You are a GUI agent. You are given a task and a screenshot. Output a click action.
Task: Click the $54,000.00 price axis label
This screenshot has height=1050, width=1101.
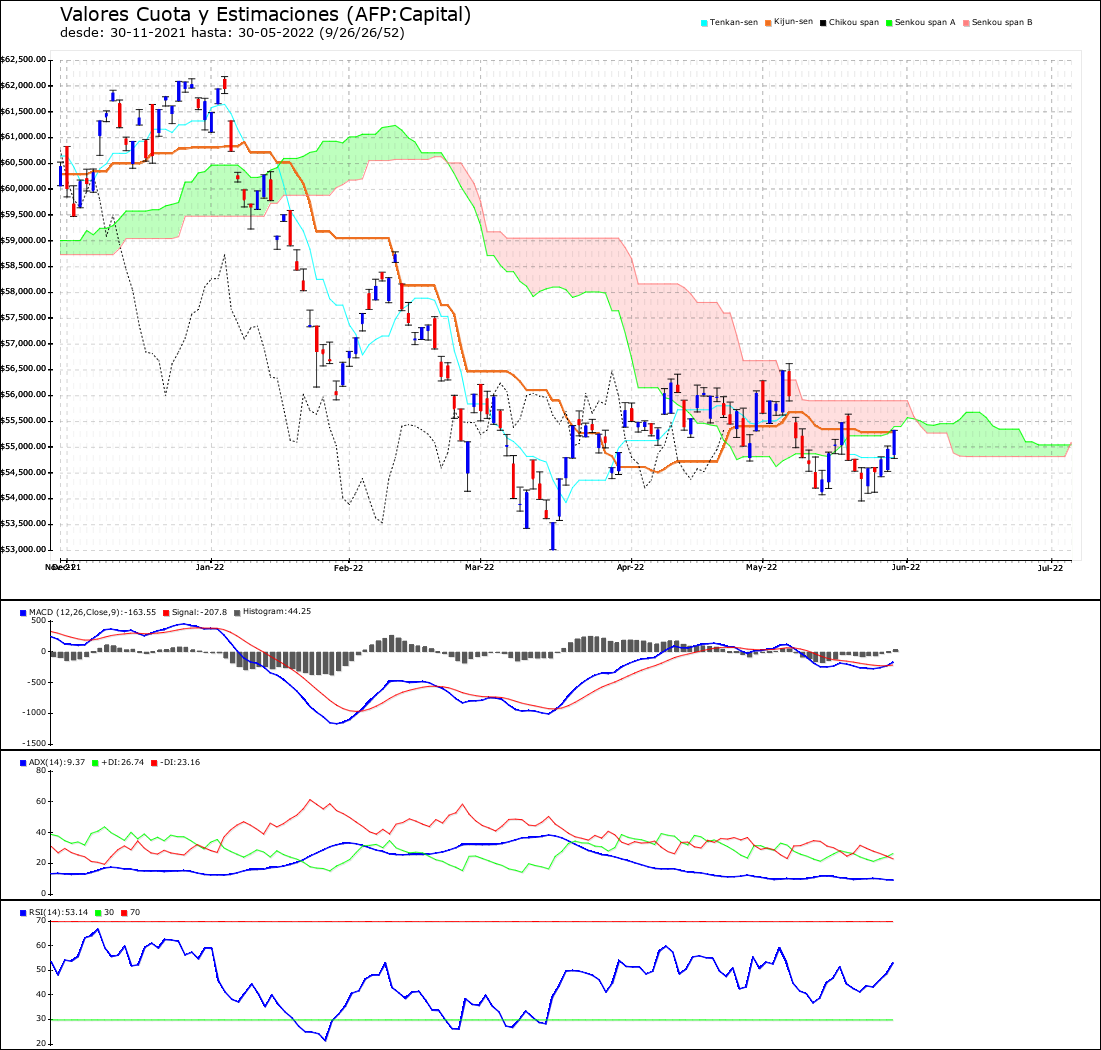23,498
